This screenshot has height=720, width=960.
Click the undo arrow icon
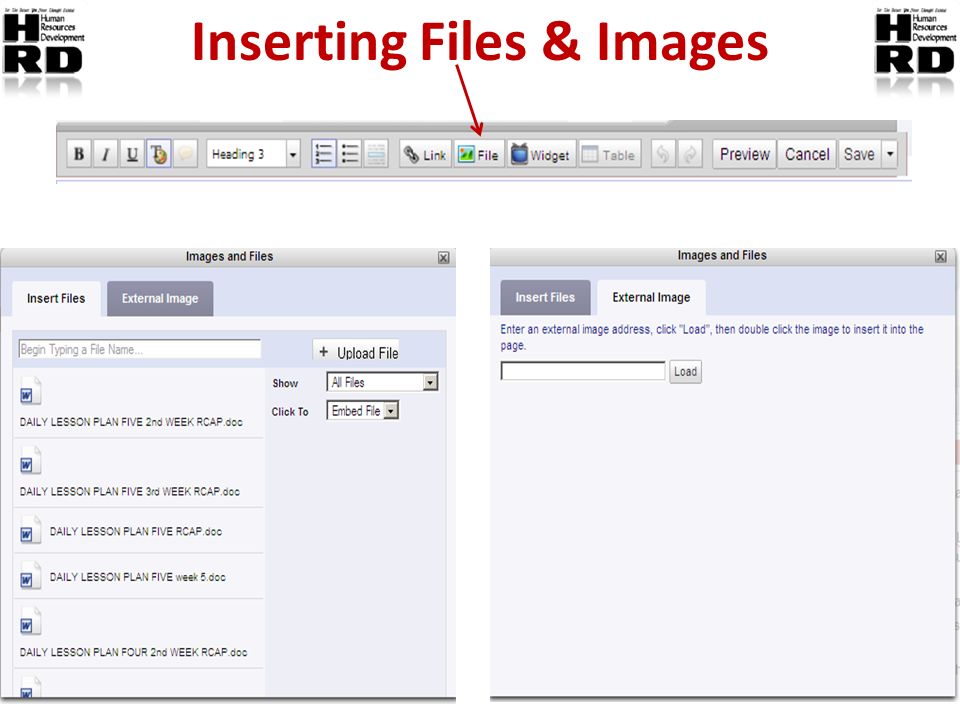click(662, 154)
